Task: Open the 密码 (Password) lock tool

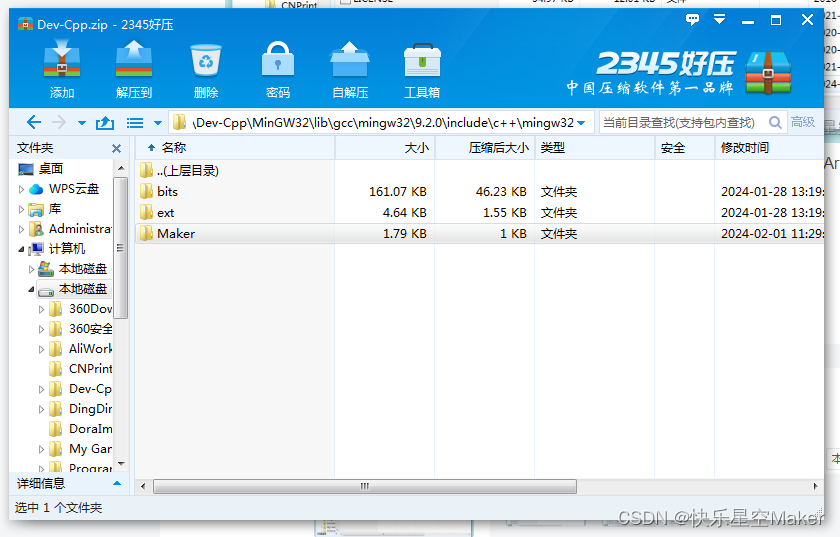Action: (x=278, y=59)
